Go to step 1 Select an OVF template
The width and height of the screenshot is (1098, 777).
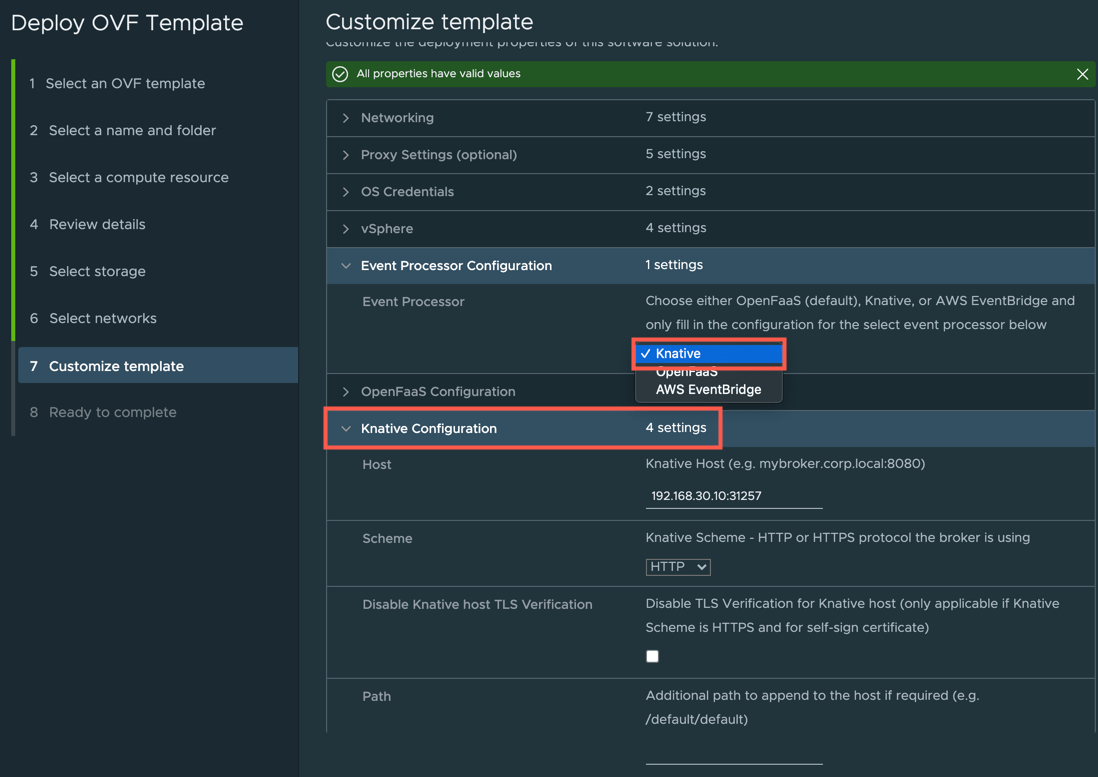tap(125, 84)
